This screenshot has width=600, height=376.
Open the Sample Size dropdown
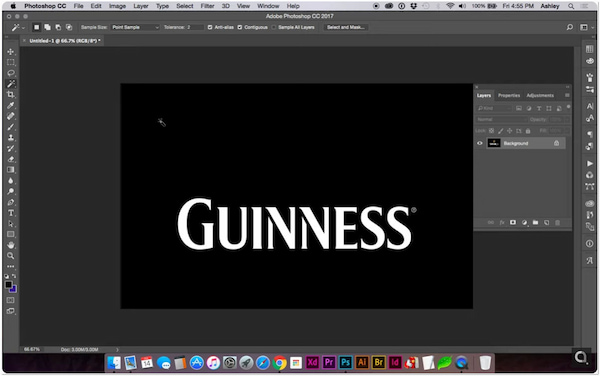(135, 27)
